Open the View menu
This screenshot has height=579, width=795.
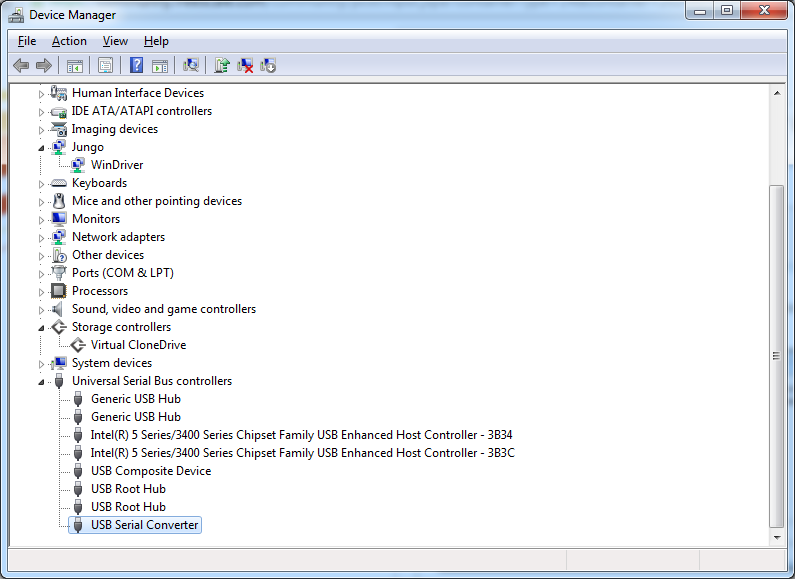click(x=115, y=41)
